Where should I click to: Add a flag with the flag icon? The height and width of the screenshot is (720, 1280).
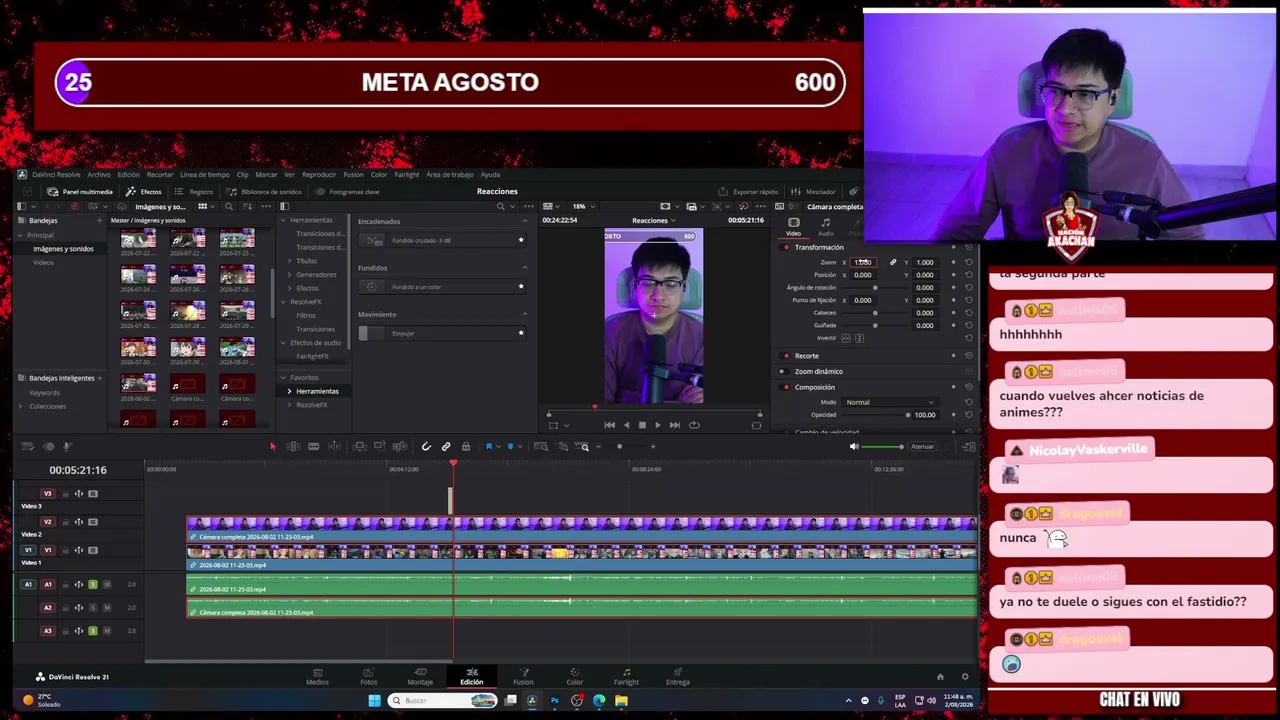pyautogui.click(x=489, y=446)
